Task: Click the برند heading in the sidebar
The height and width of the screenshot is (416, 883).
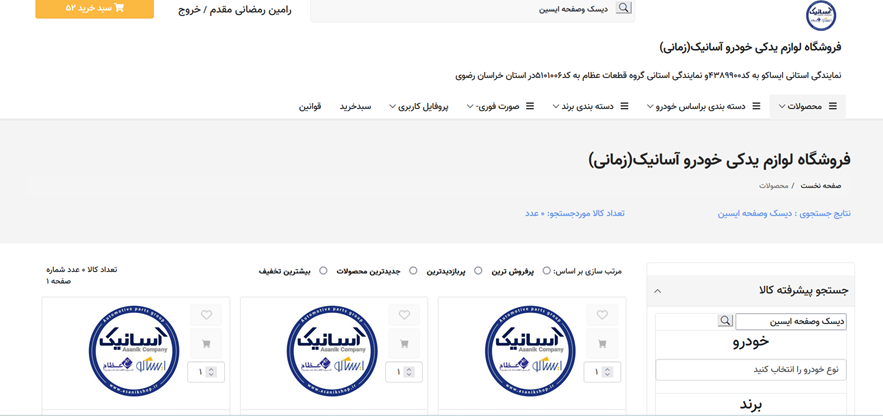Action: pos(751,404)
